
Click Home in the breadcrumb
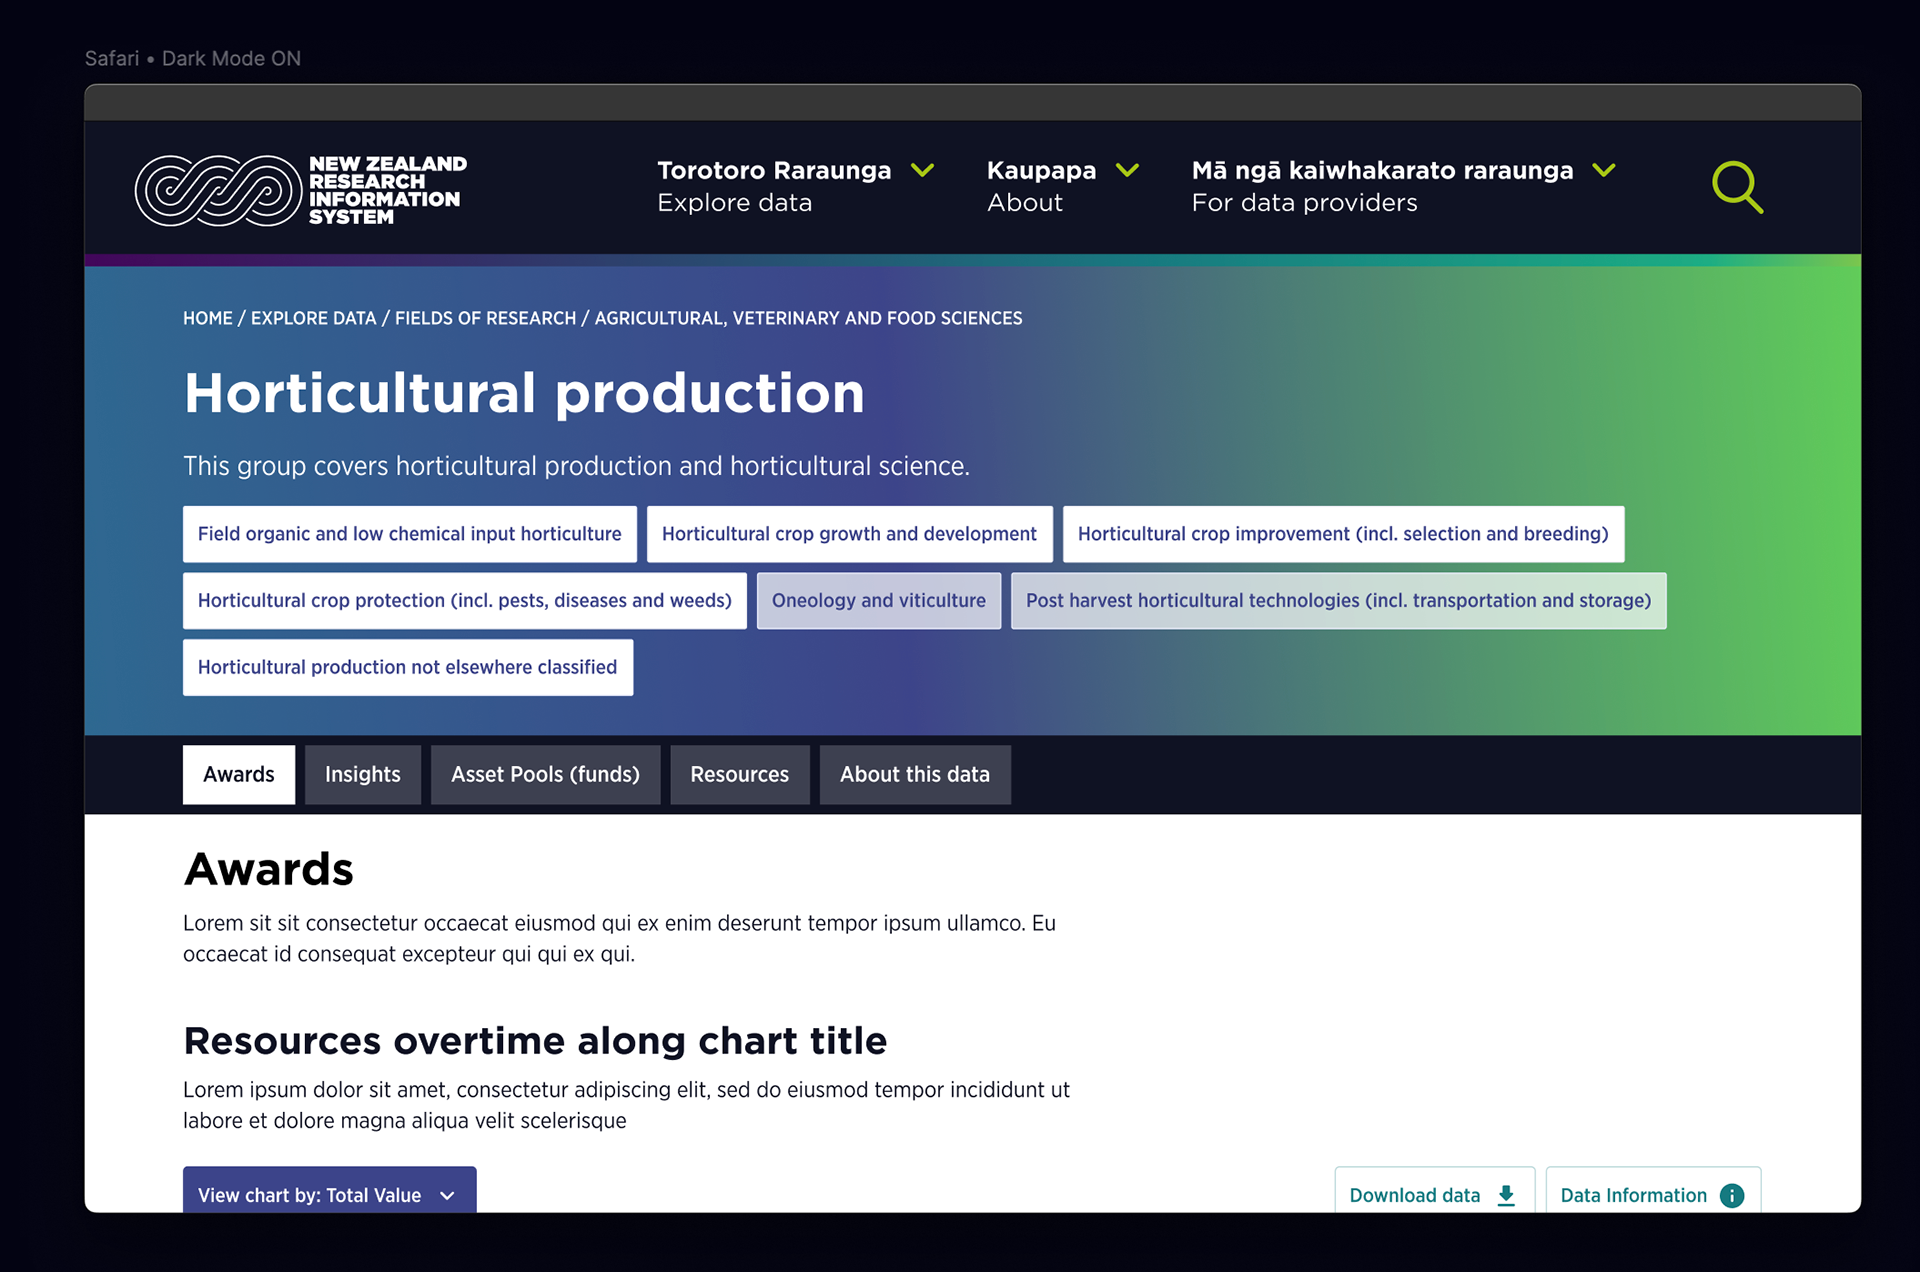(207, 318)
